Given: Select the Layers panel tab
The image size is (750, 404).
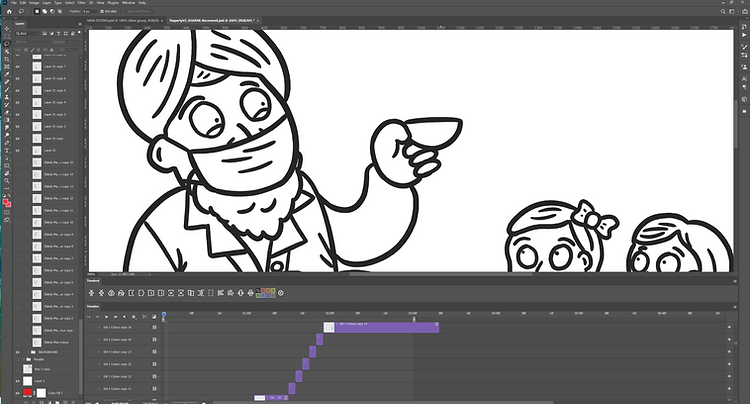Looking at the screenshot, I should 20,23.
